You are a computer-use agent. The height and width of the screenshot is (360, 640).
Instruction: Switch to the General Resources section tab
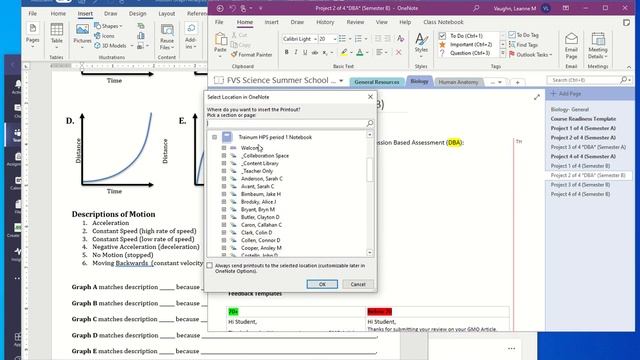tap(377, 82)
